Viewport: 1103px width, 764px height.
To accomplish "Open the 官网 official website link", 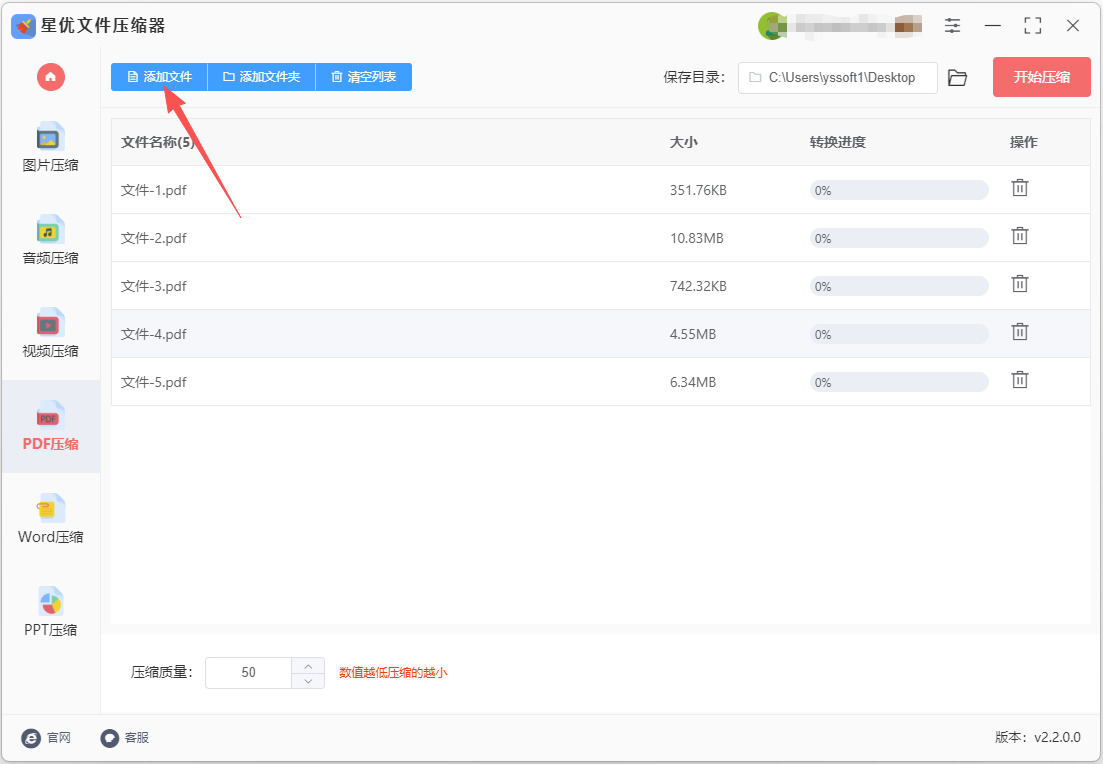I will tap(46, 737).
